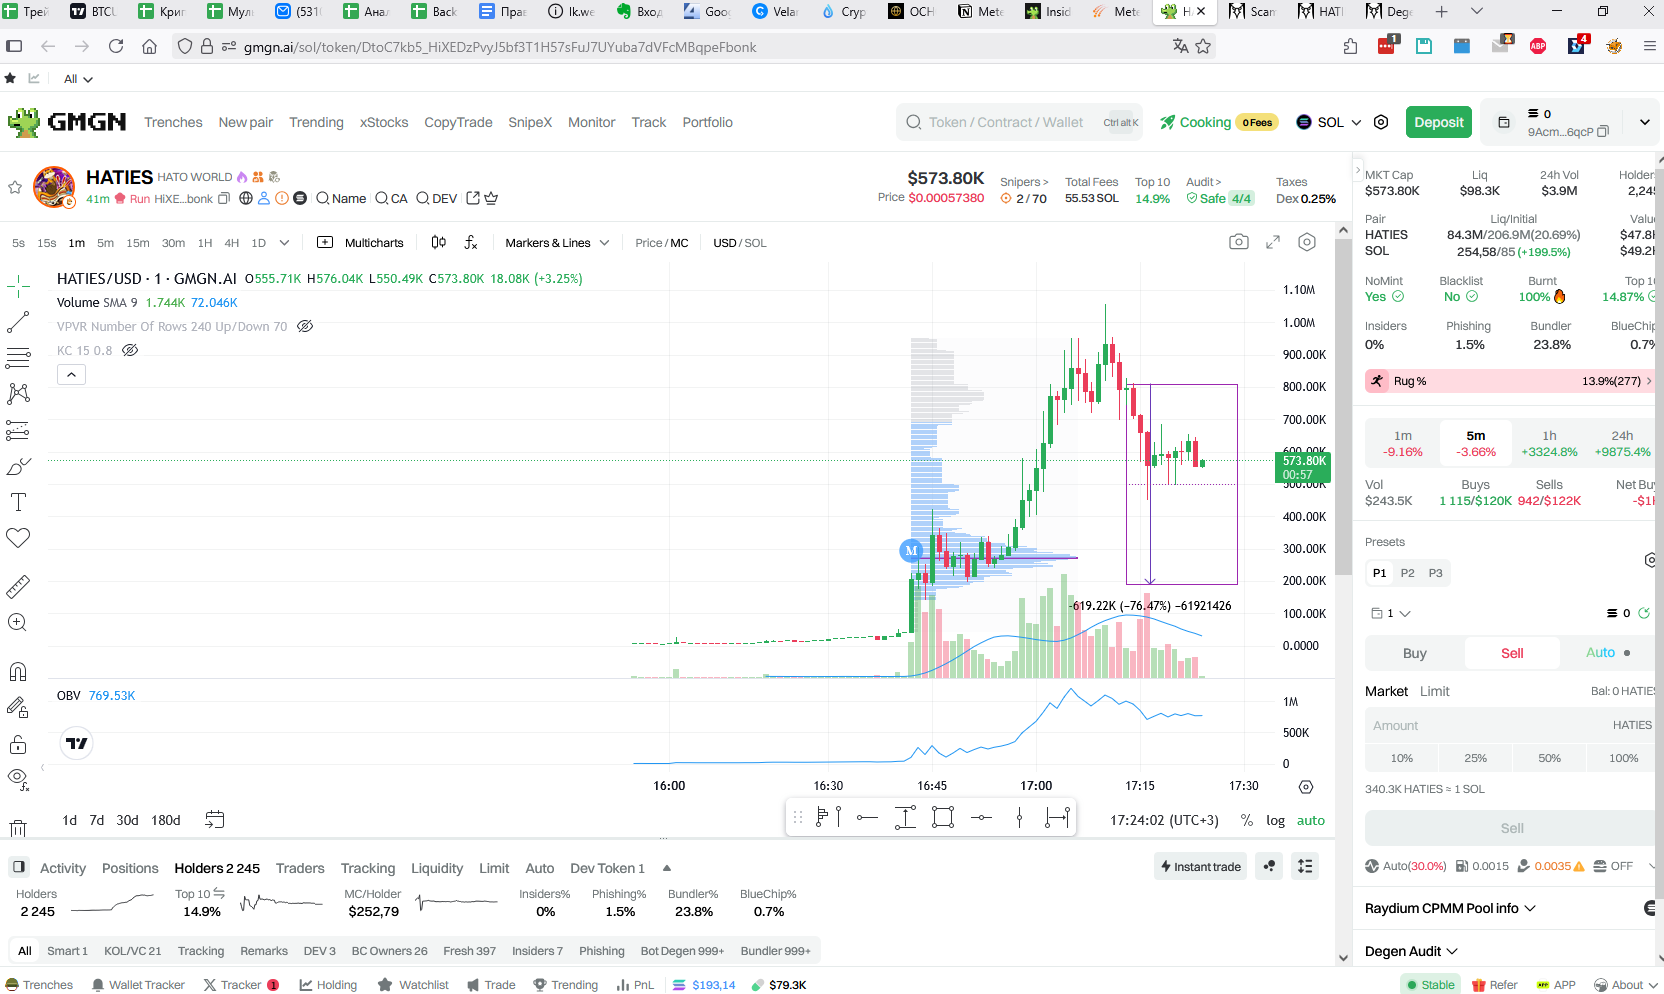Select the trend line drawing tool
The height and width of the screenshot is (994, 1664).
[18, 322]
